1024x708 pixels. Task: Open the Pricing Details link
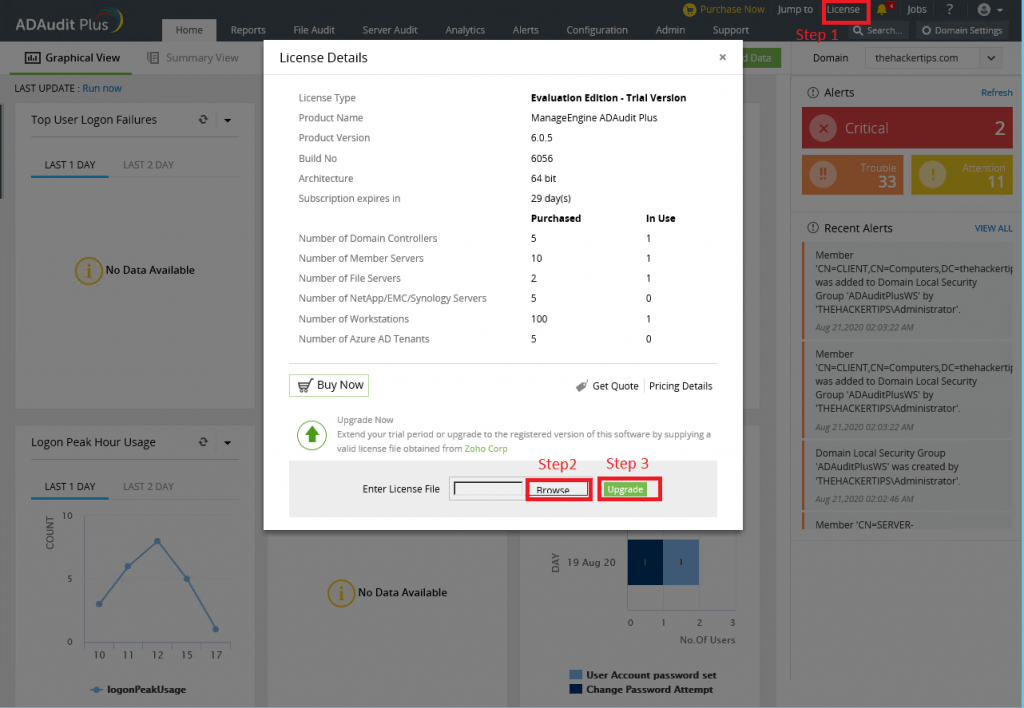(x=680, y=386)
